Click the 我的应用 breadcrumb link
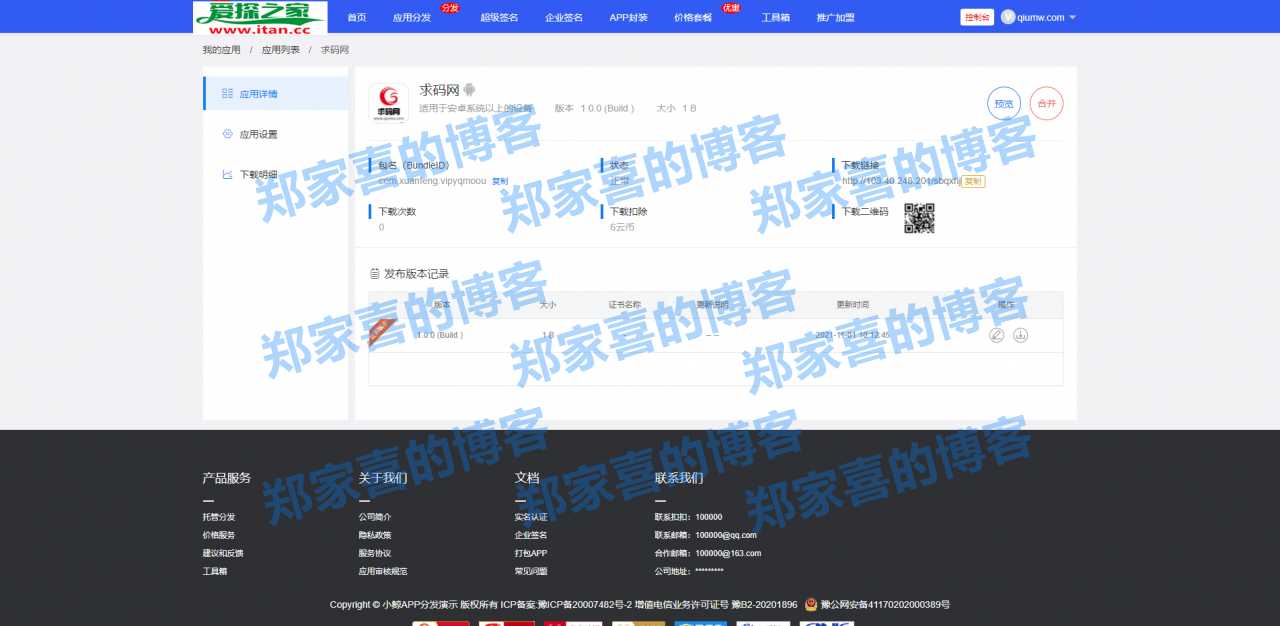The height and width of the screenshot is (626, 1280). pos(222,50)
